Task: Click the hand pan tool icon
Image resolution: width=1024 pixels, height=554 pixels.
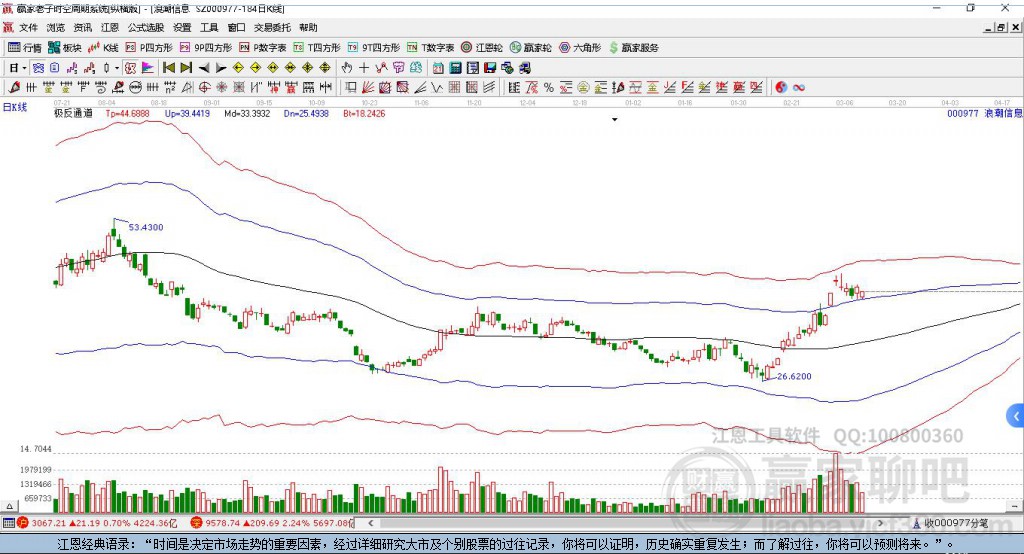Action: tap(347, 68)
